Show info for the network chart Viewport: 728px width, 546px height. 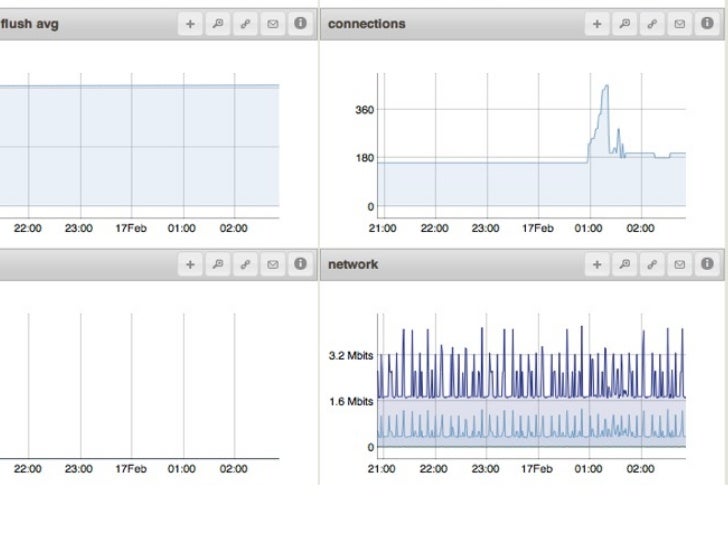coord(707,264)
